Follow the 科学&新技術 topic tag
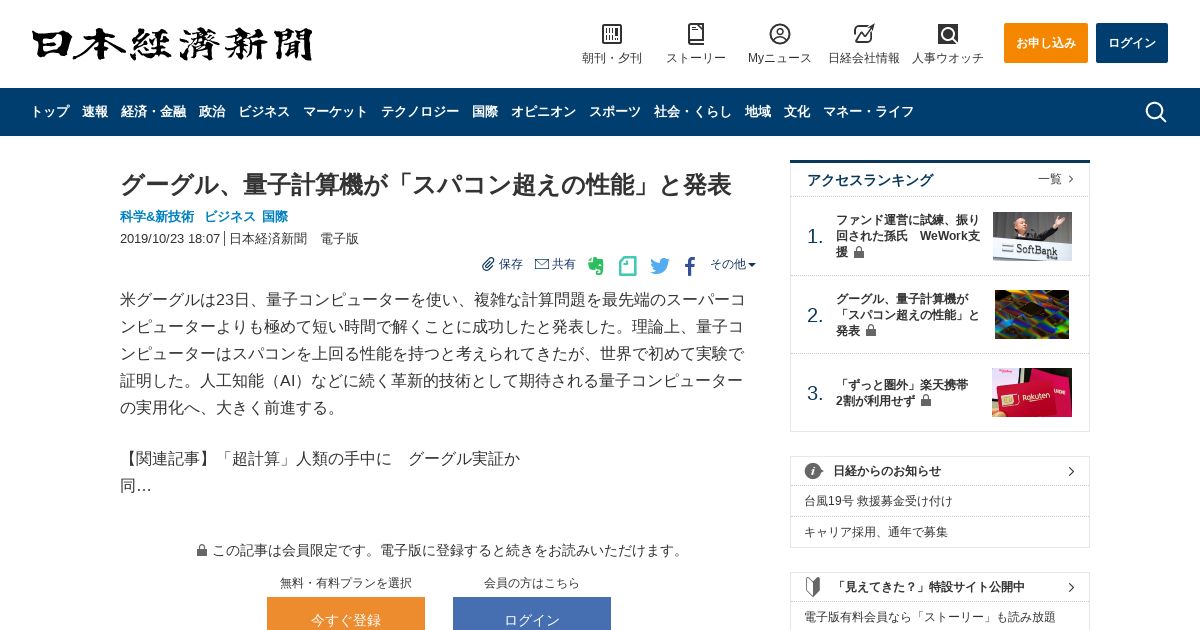Image resolution: width=1200 pixels, height=630 pixels. (x=157, y=216)
